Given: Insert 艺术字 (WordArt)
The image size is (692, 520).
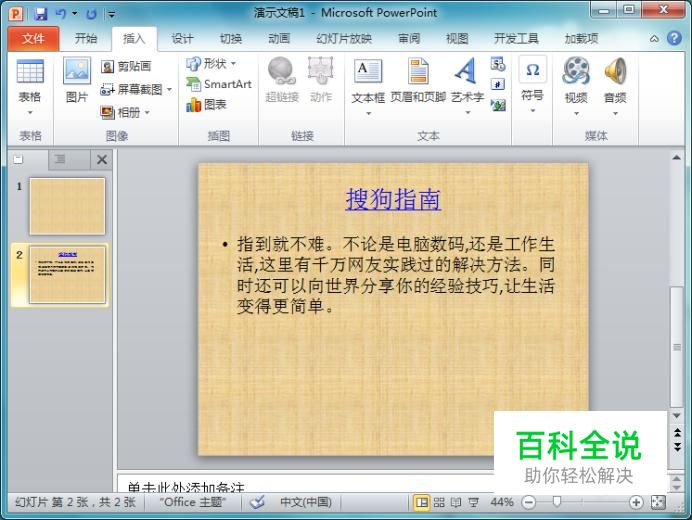Looking at the screenshot, I should click(x=467, y=73).
